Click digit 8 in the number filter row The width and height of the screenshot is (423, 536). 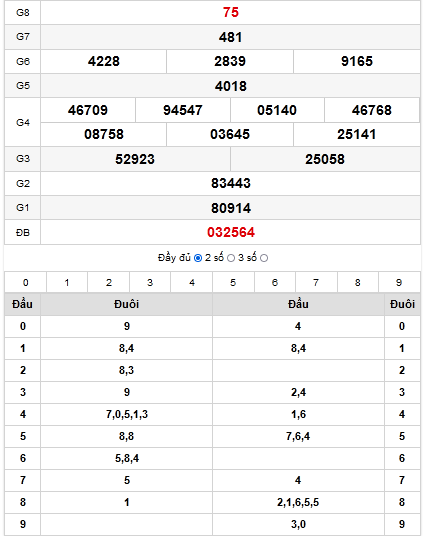[358, 283]
